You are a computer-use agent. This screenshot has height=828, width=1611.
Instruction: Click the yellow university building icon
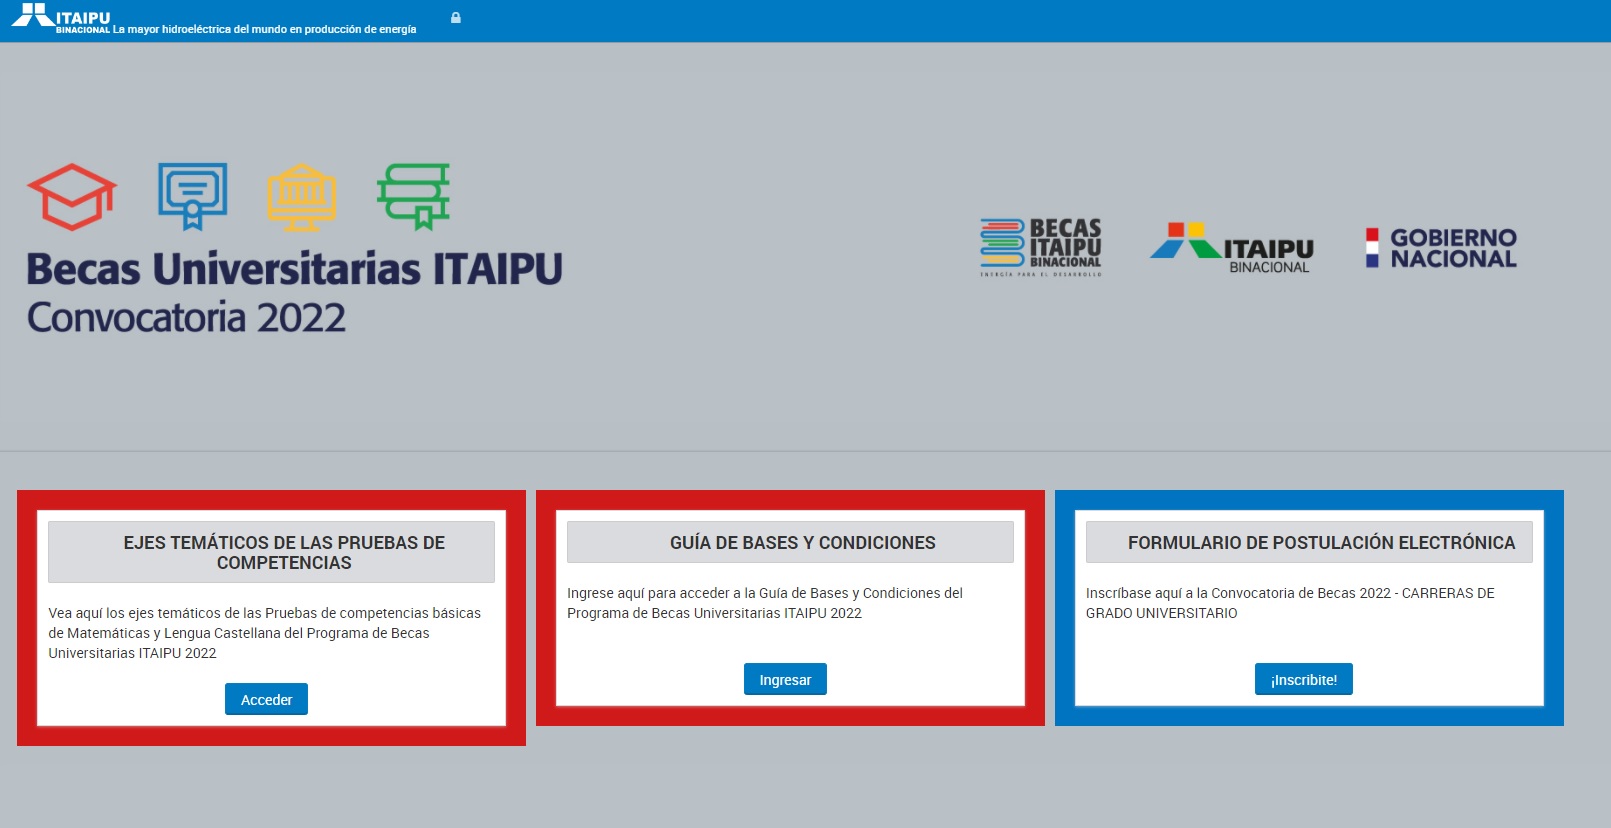pyautogui.click(x=302, y=197)
